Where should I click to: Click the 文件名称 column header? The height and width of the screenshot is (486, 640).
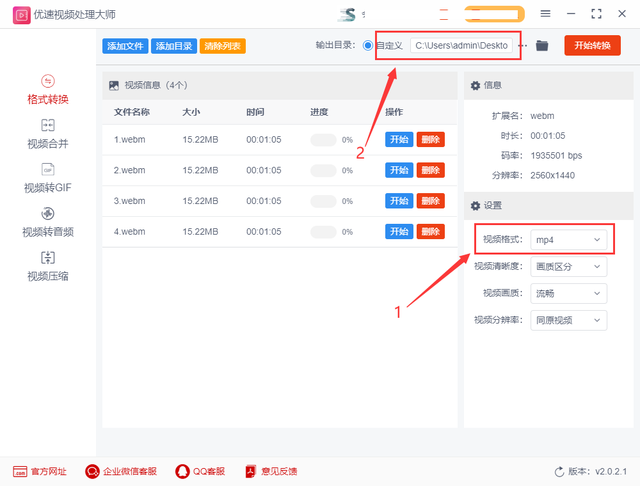[x=131, y=112]
